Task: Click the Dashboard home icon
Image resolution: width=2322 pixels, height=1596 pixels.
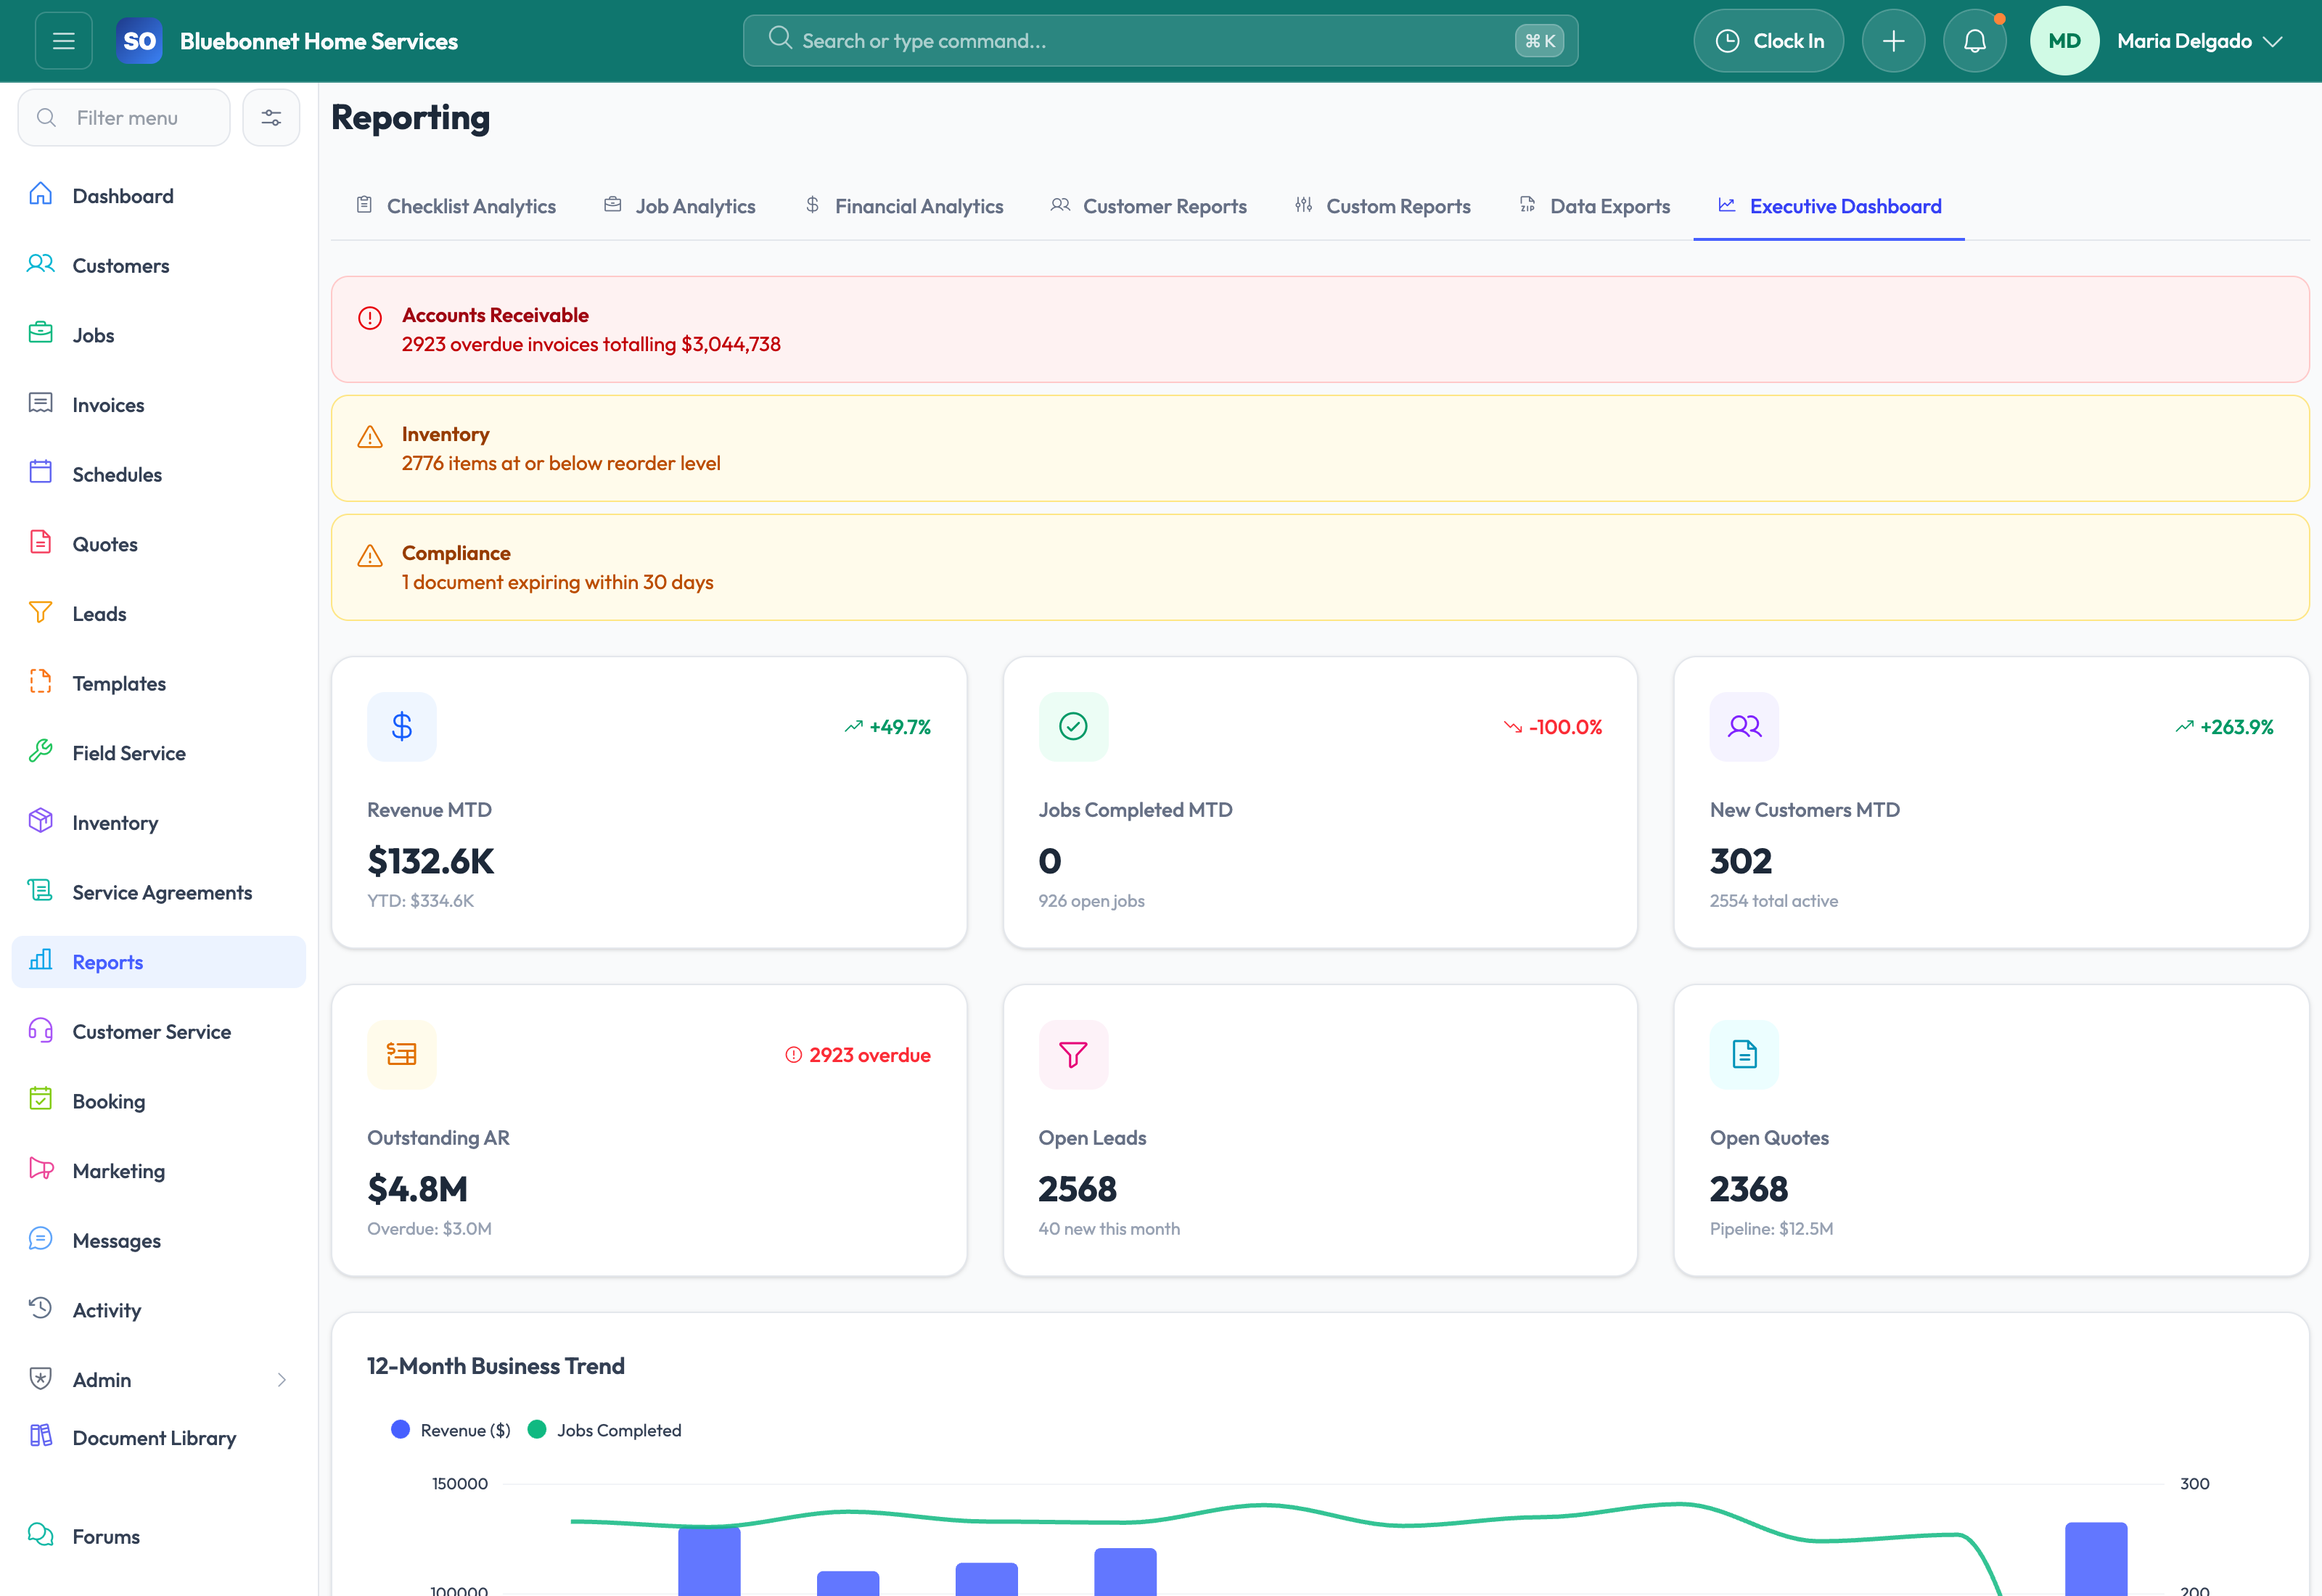Action: pyautogui.click(x=41, y=194)
